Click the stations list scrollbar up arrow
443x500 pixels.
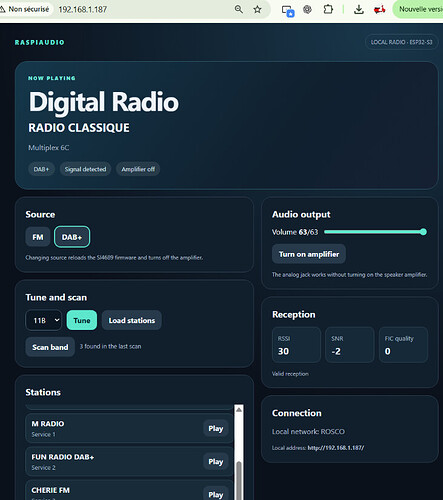239,410
